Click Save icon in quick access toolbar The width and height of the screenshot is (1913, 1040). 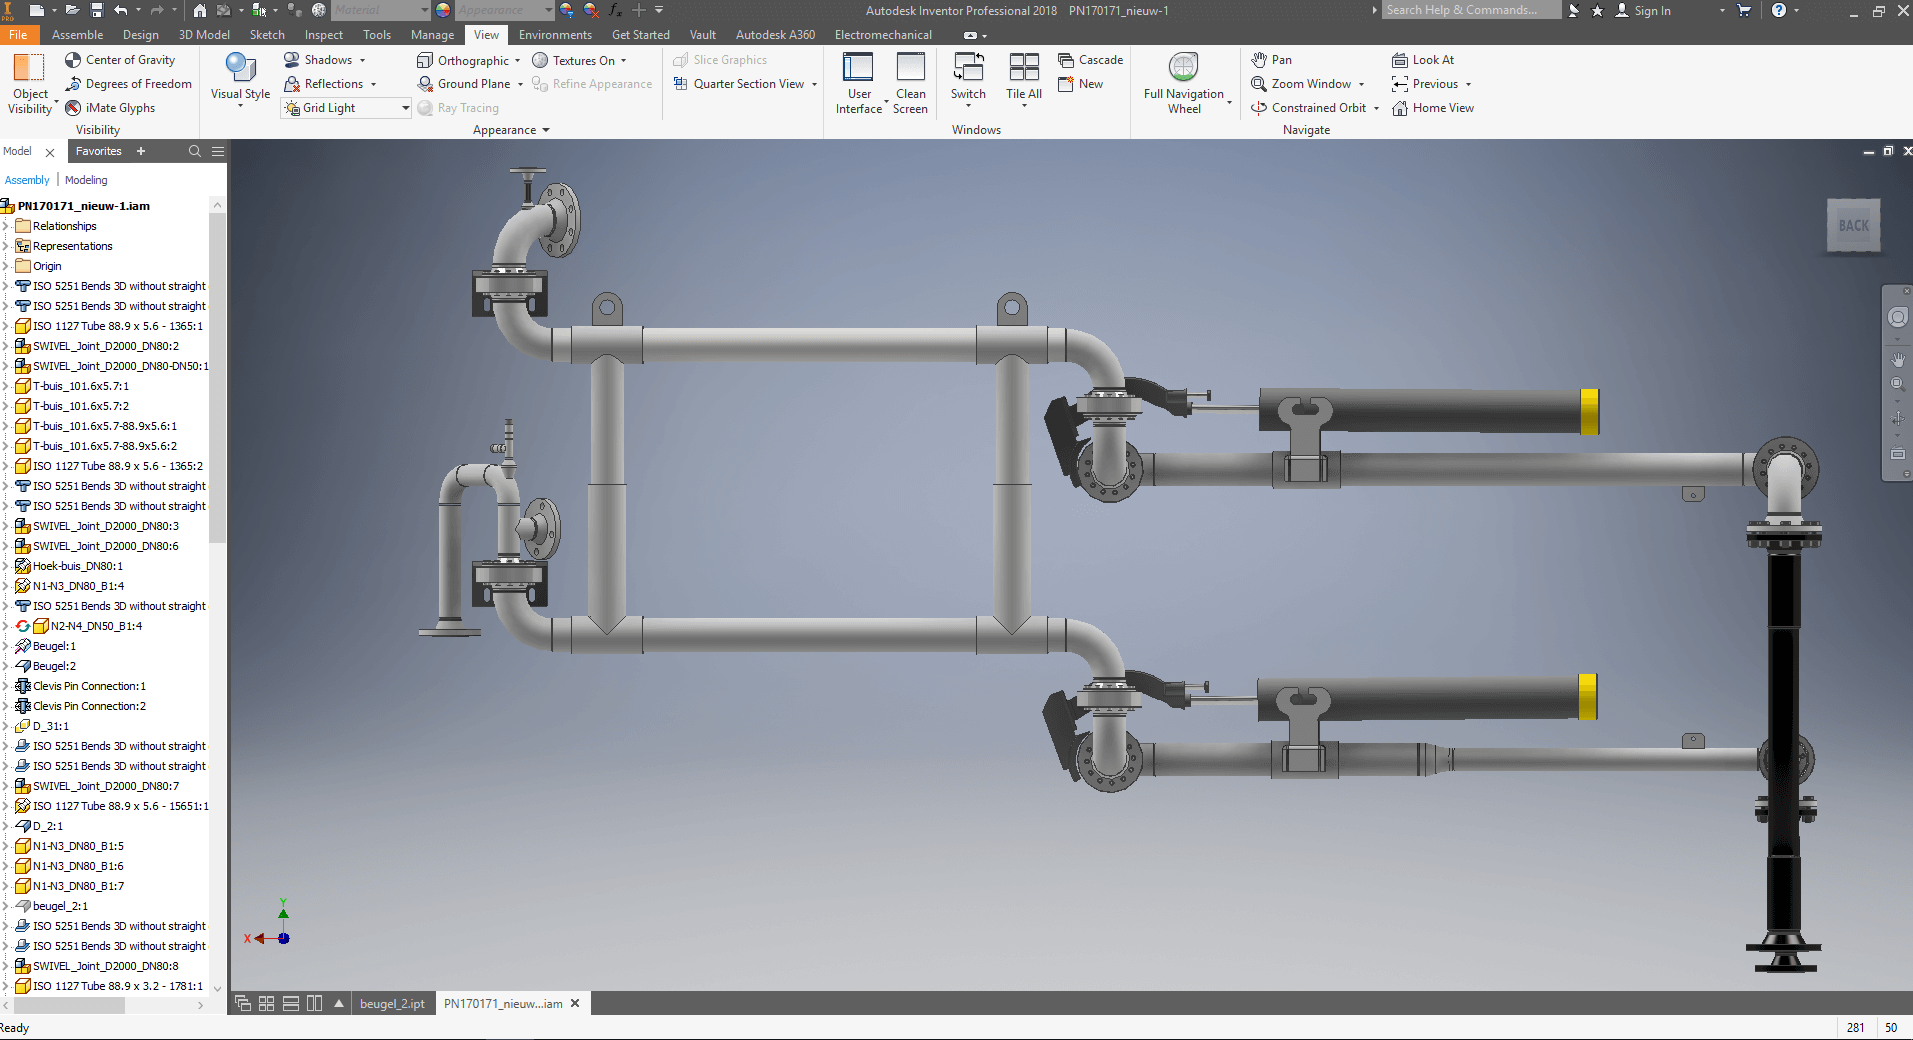pos(97,10)
